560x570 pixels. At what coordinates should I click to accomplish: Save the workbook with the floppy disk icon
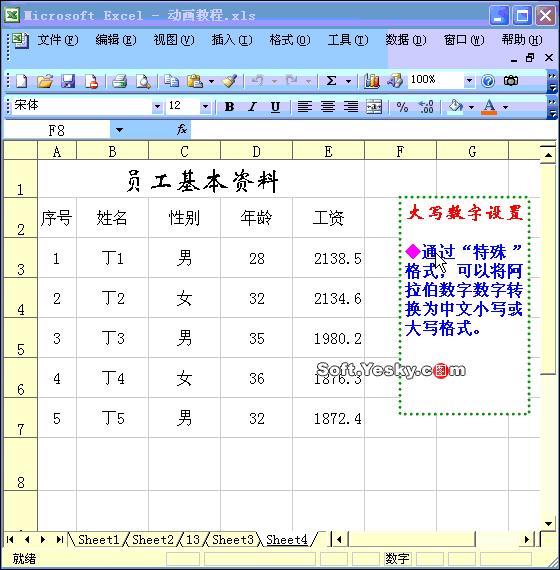point(68,81)
